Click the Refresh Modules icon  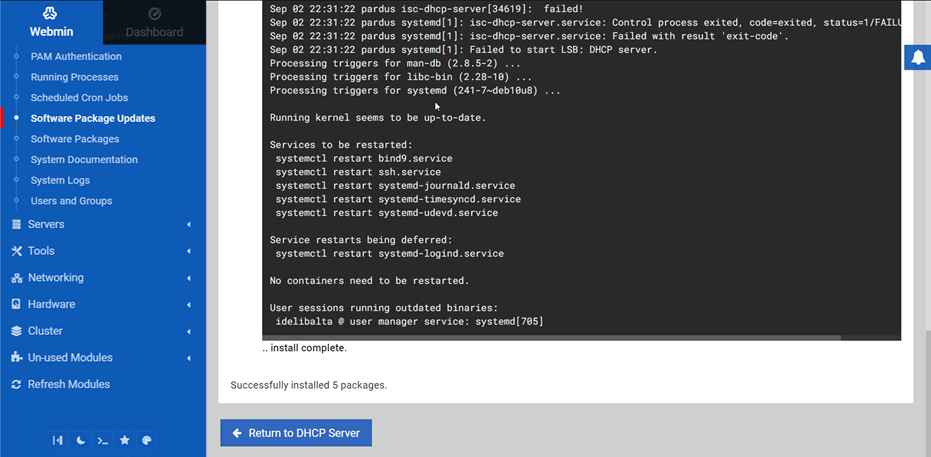(17, 384)
